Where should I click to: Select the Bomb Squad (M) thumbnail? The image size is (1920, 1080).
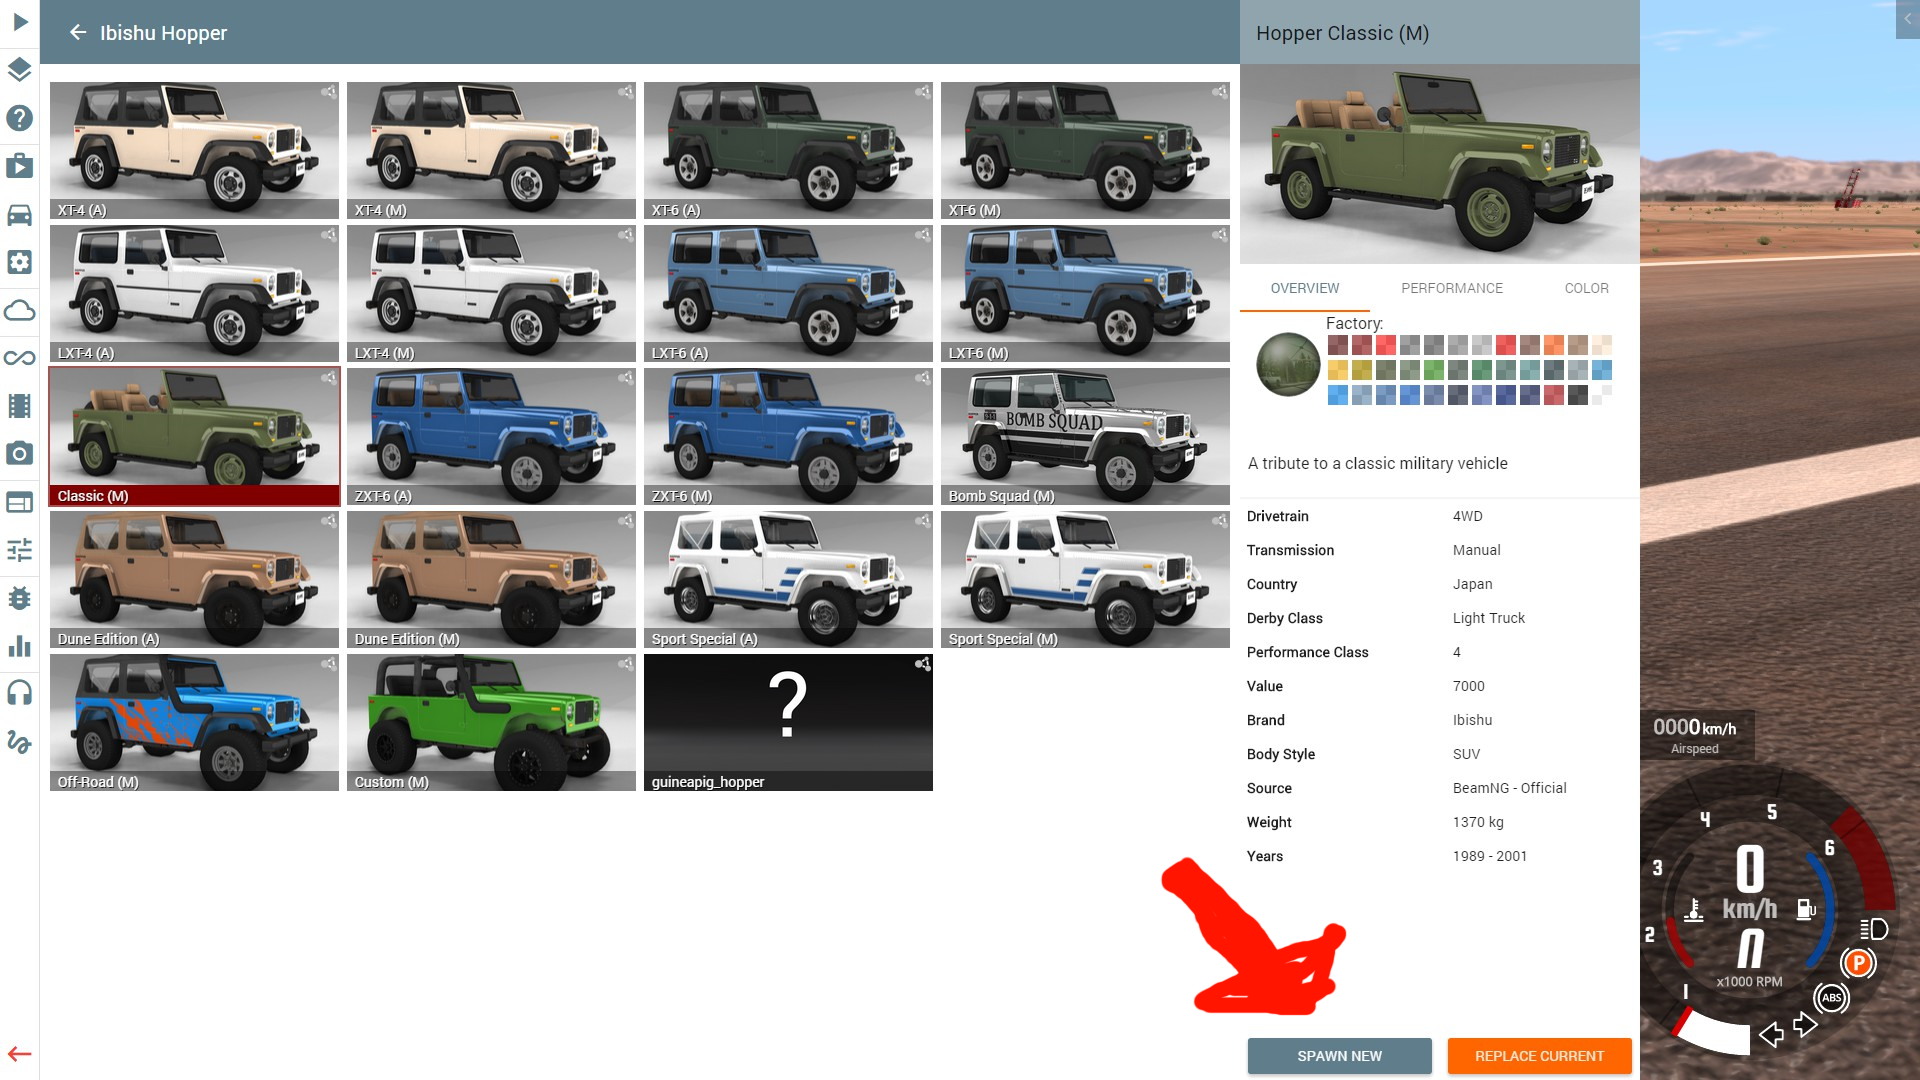1085,437
